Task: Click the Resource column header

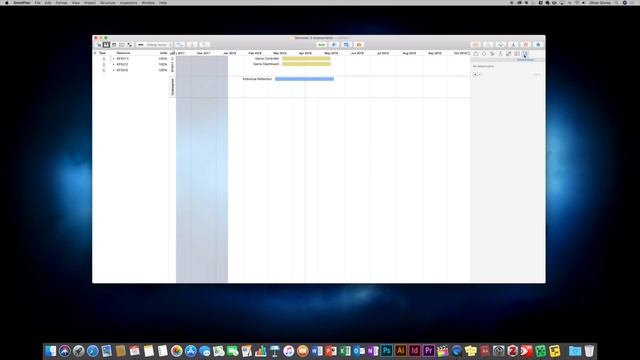Action: 123,53
